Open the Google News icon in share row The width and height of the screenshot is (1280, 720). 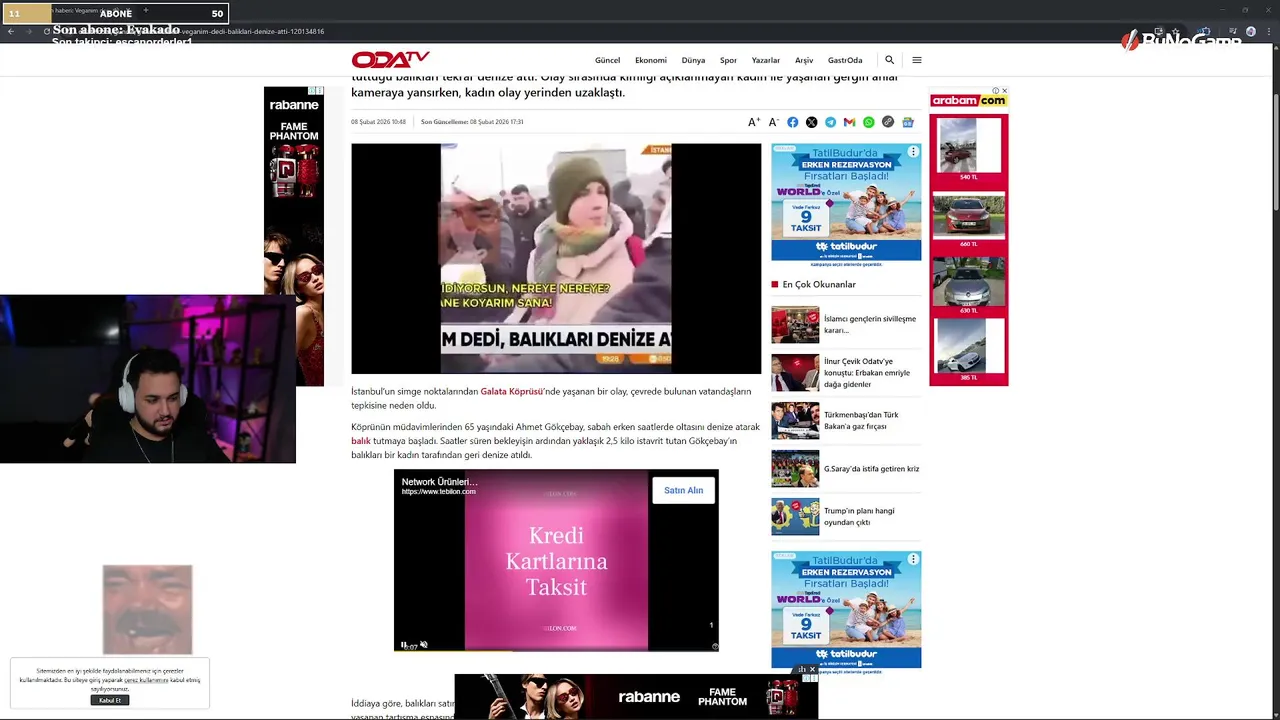pyautogui.click(x=908, y=122)
